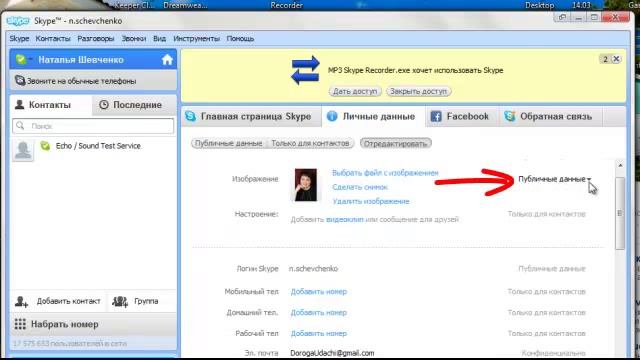Switch to the Контакты tab
Screen dimensions: 640x360
point(51,105)
